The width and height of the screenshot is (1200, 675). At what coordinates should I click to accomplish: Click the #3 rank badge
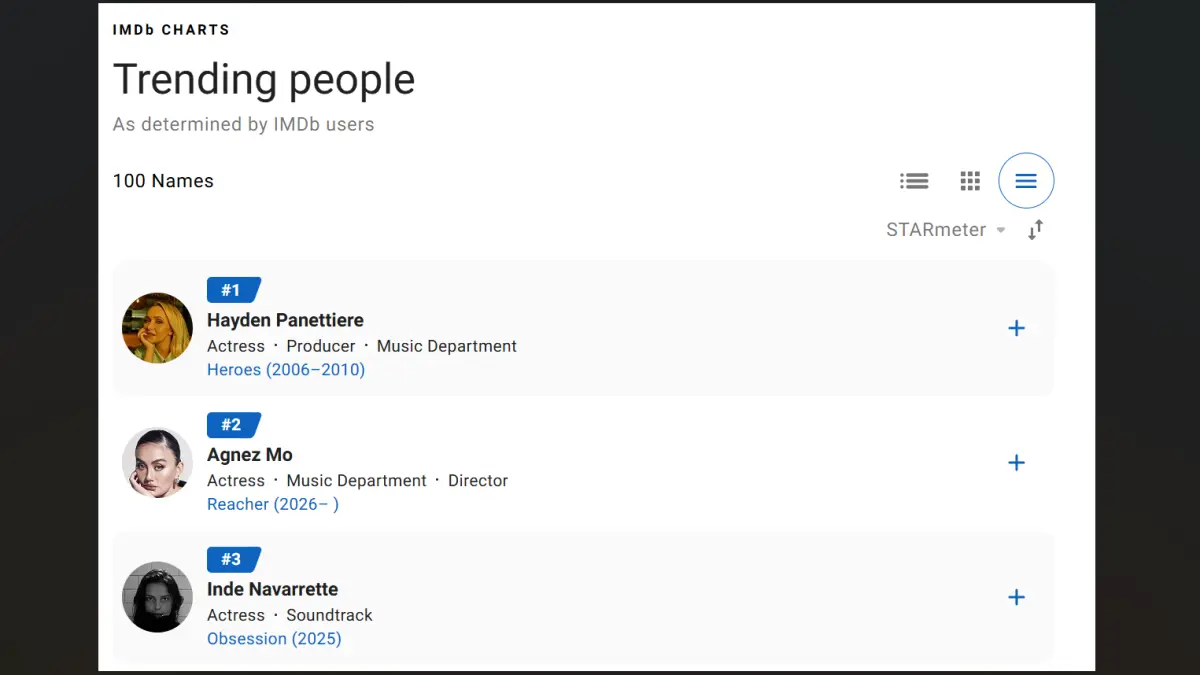point(233,559)
